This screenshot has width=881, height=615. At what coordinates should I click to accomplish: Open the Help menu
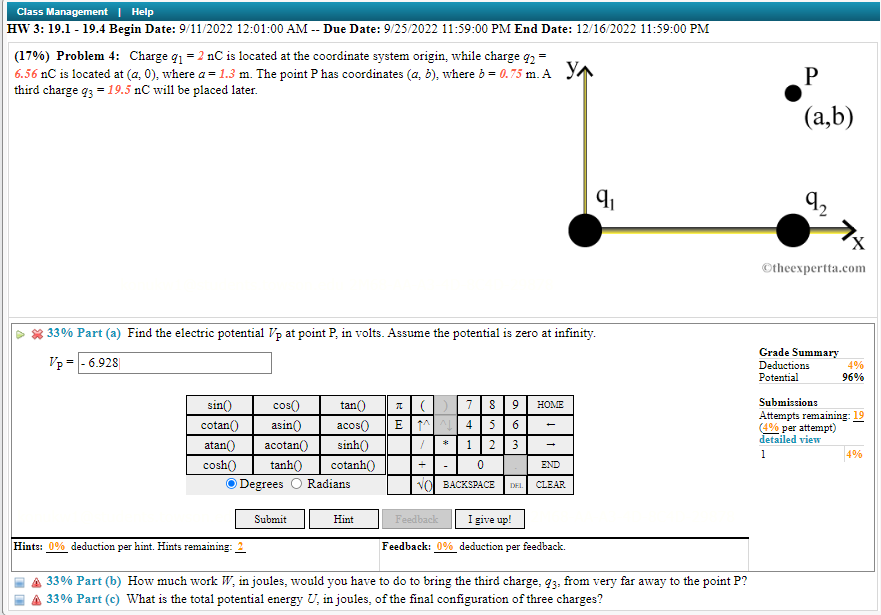(142, 12)
